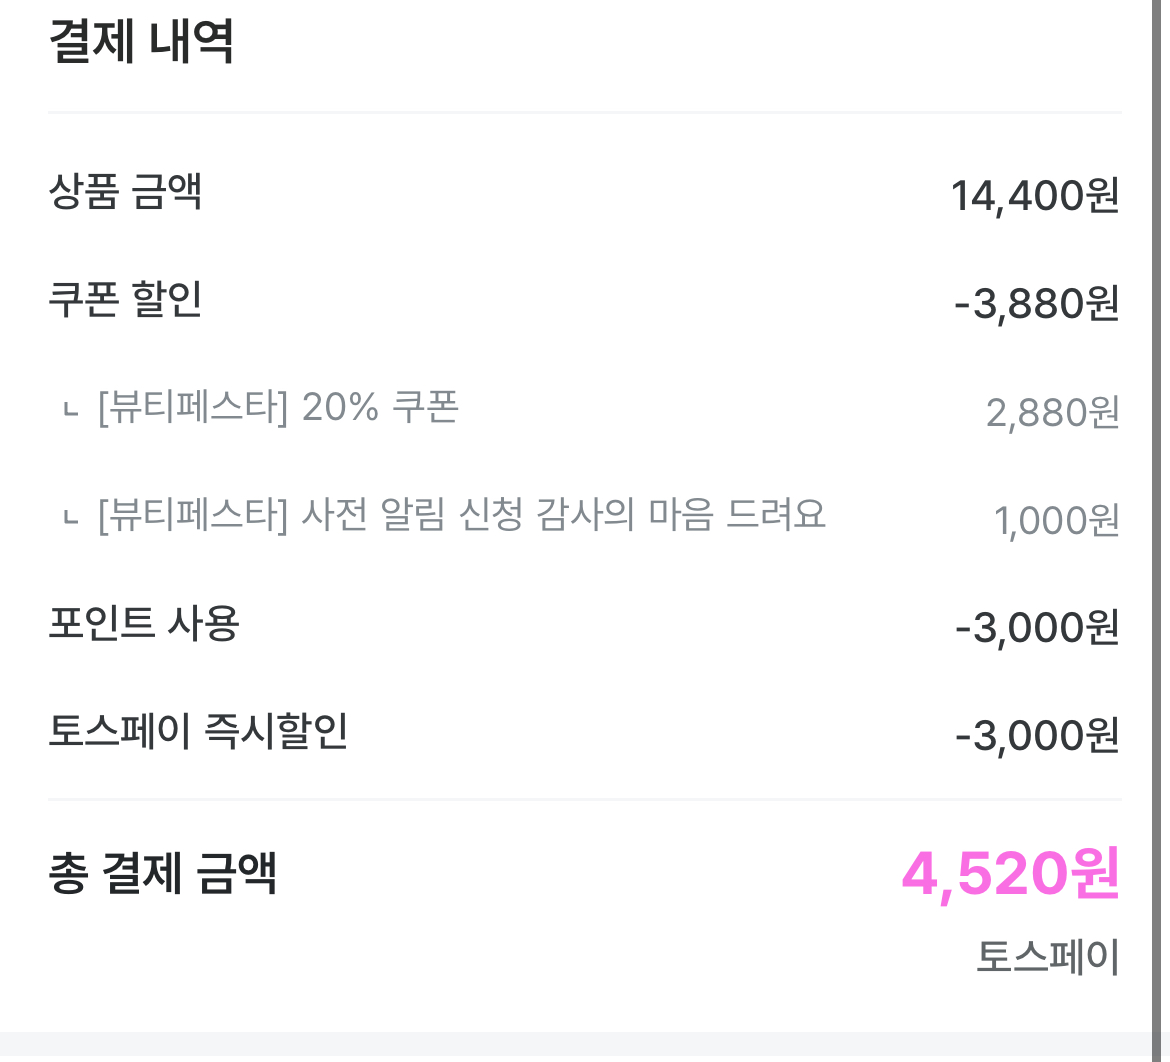This screenshot has width=1170, height=1062.
Task: Select the 토스페이 즉시할인 label
Action: (198, 731)
